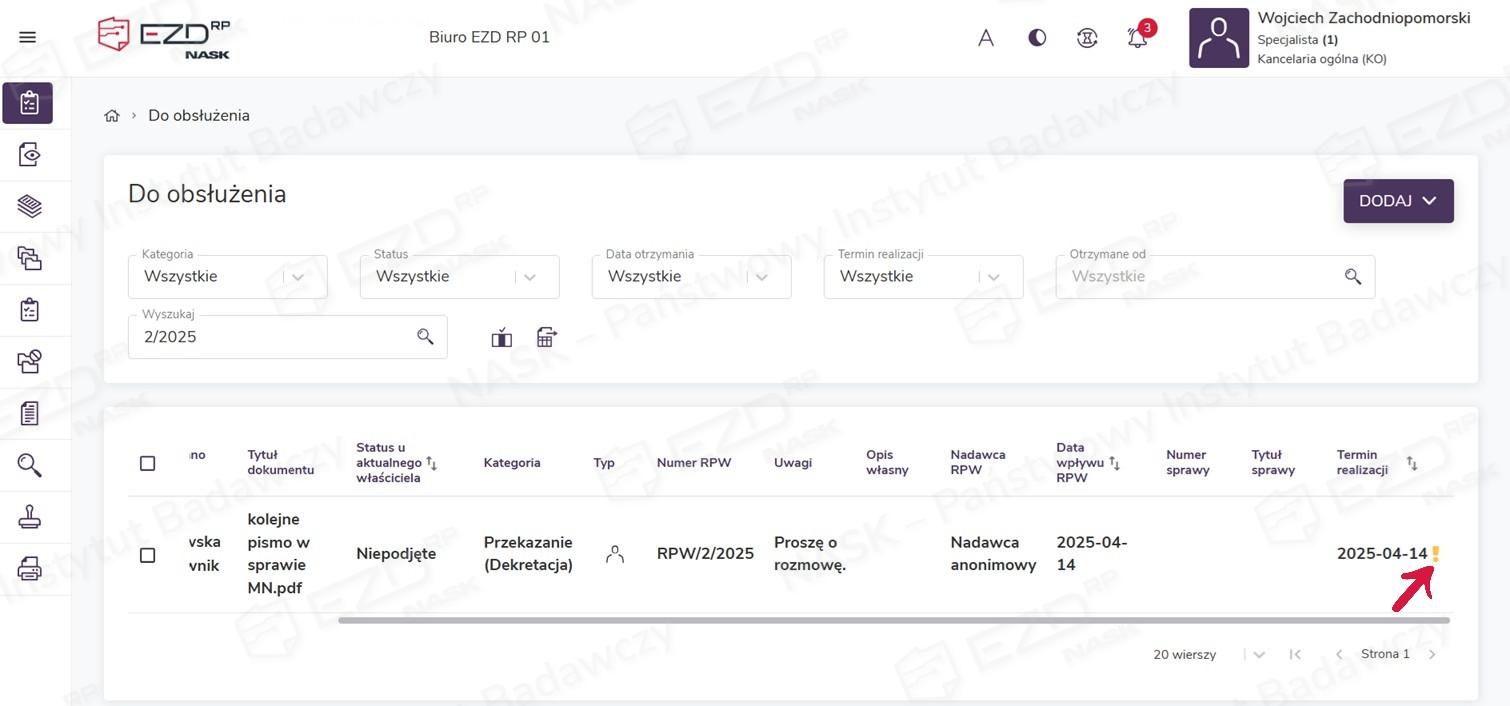Open the magnifier search sidebar icon
The image size is (1510, 706).
tap(30, 465)
